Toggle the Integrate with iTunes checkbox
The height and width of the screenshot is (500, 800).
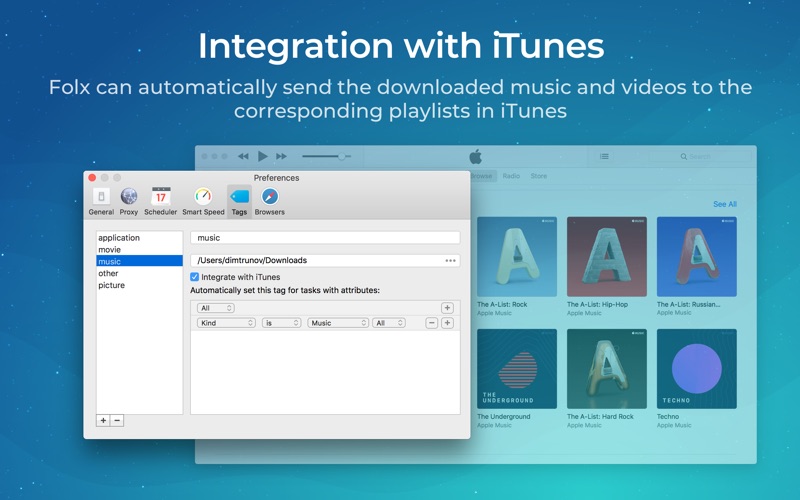195,277
